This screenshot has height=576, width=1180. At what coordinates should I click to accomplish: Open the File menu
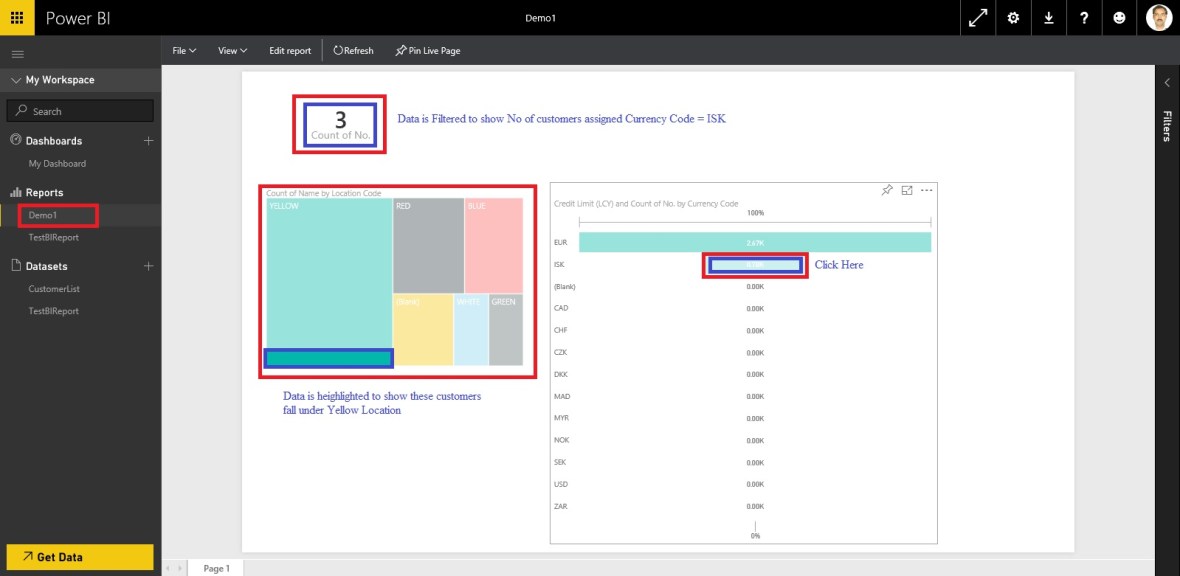184,50
